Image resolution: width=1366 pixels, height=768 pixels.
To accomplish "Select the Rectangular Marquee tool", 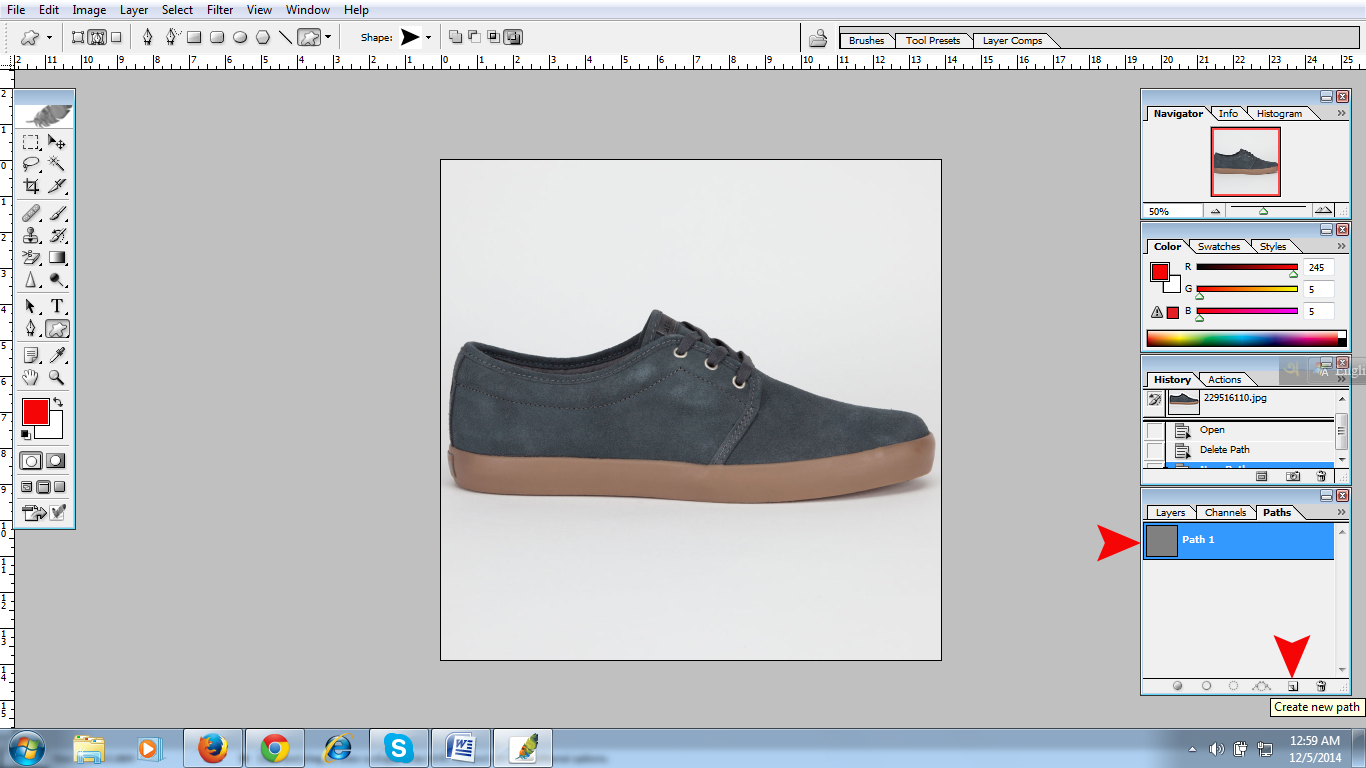I will tap(31, 143).
